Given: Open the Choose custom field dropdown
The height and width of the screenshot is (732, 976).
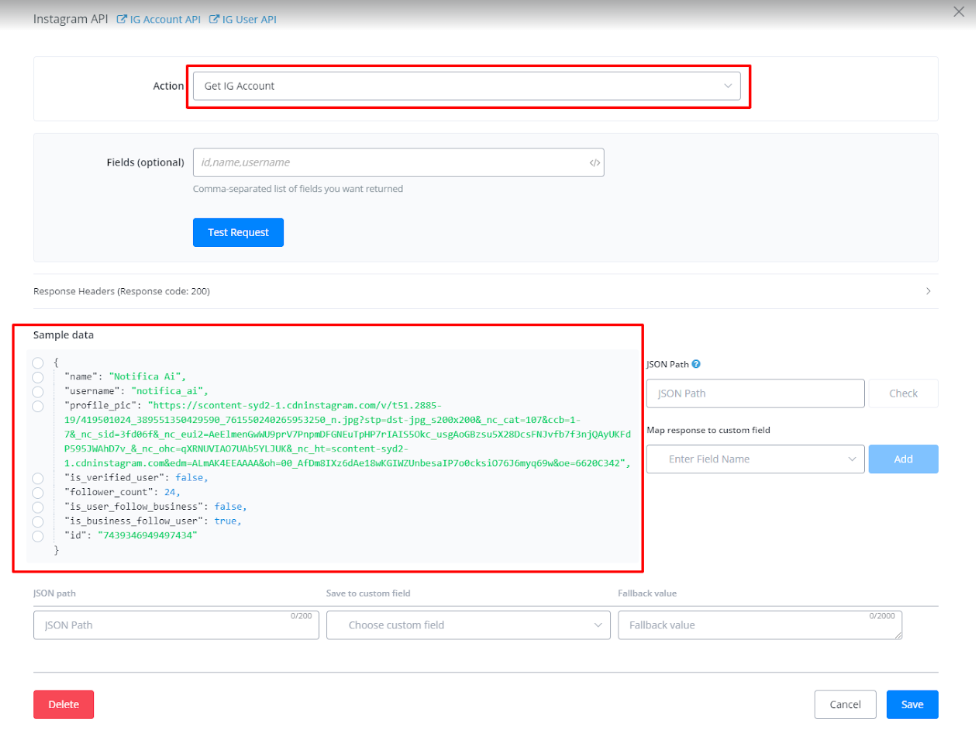Looking at the screenshot, I should (467, 625).
